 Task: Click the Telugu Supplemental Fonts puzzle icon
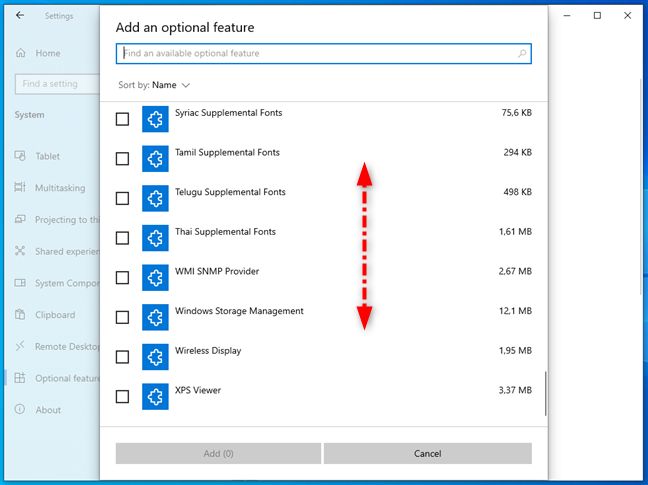tap(155, 198)
